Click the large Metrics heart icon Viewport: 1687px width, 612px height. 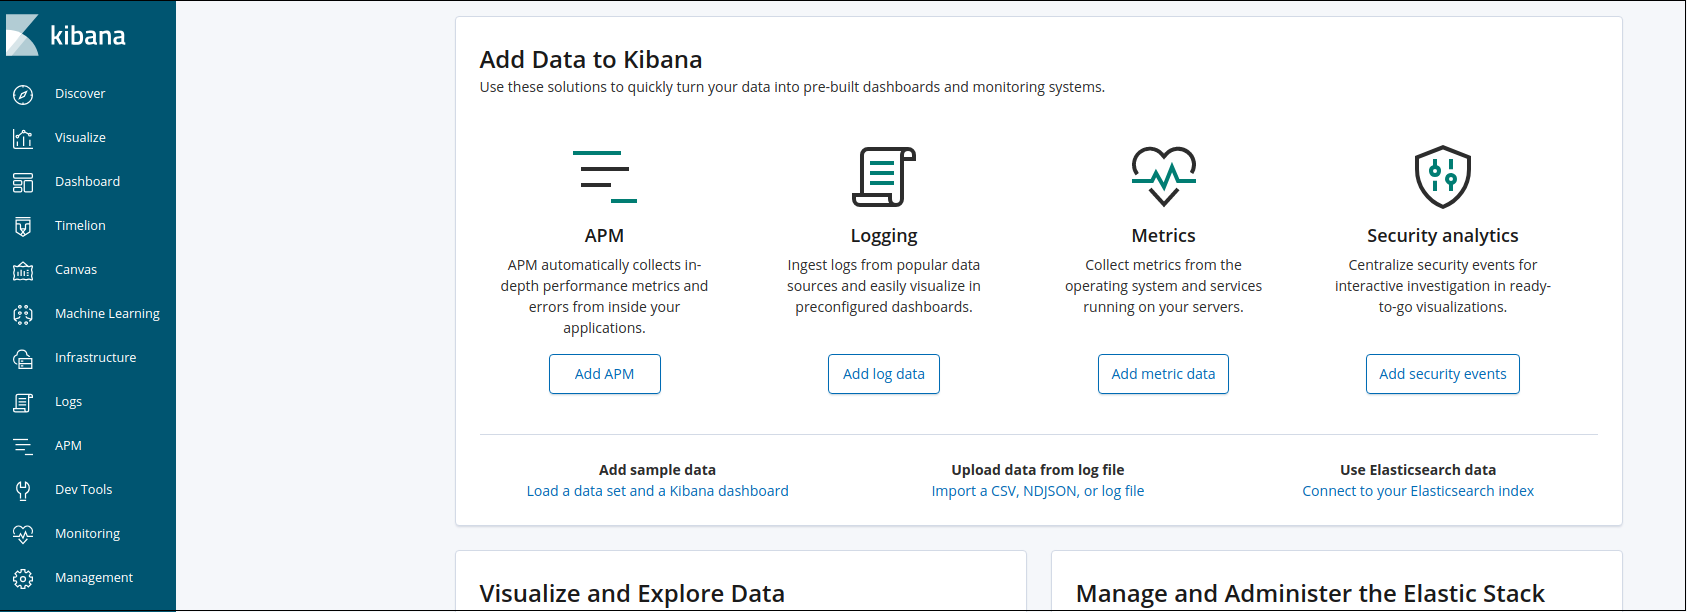coord(1163,176)
